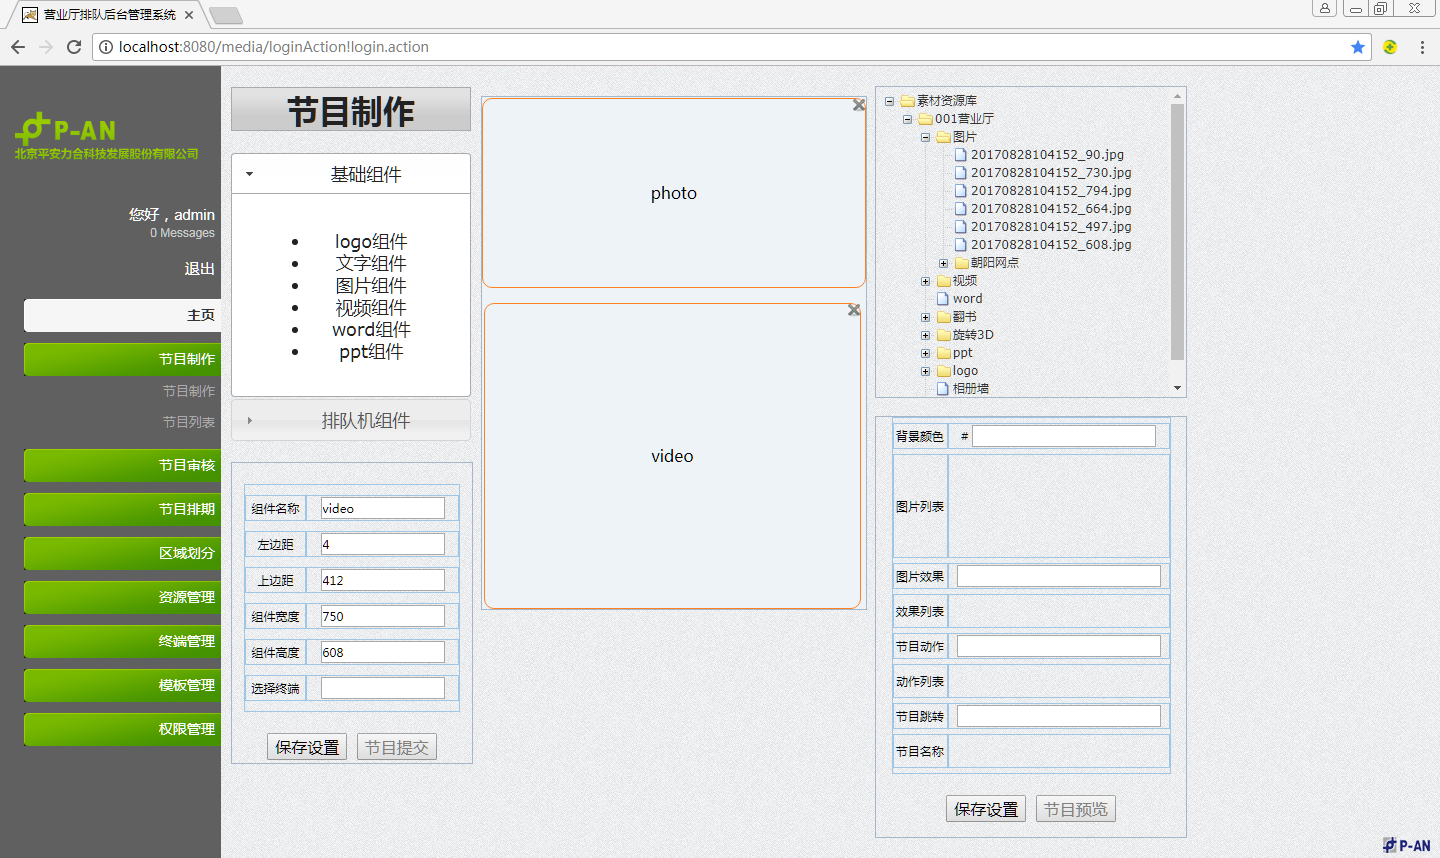This screenshot has height=858, width=1440.
Task: Select the 相册墙 file in tree
Action: (x=971, y=388)
